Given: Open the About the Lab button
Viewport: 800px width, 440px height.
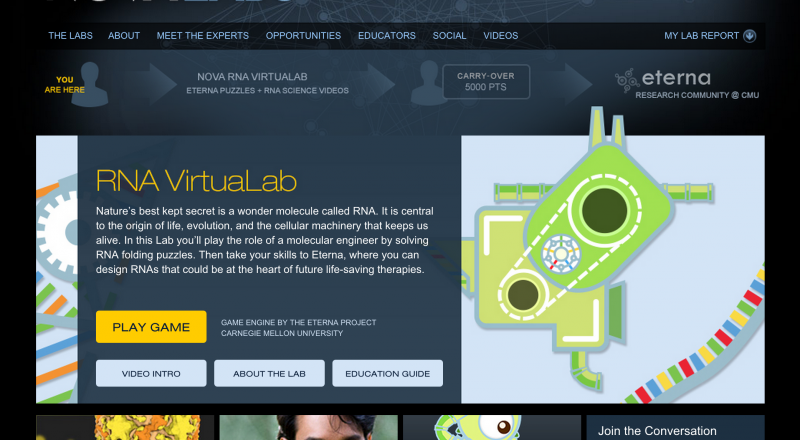Looking at the screenshot, I should coord(266,374).
